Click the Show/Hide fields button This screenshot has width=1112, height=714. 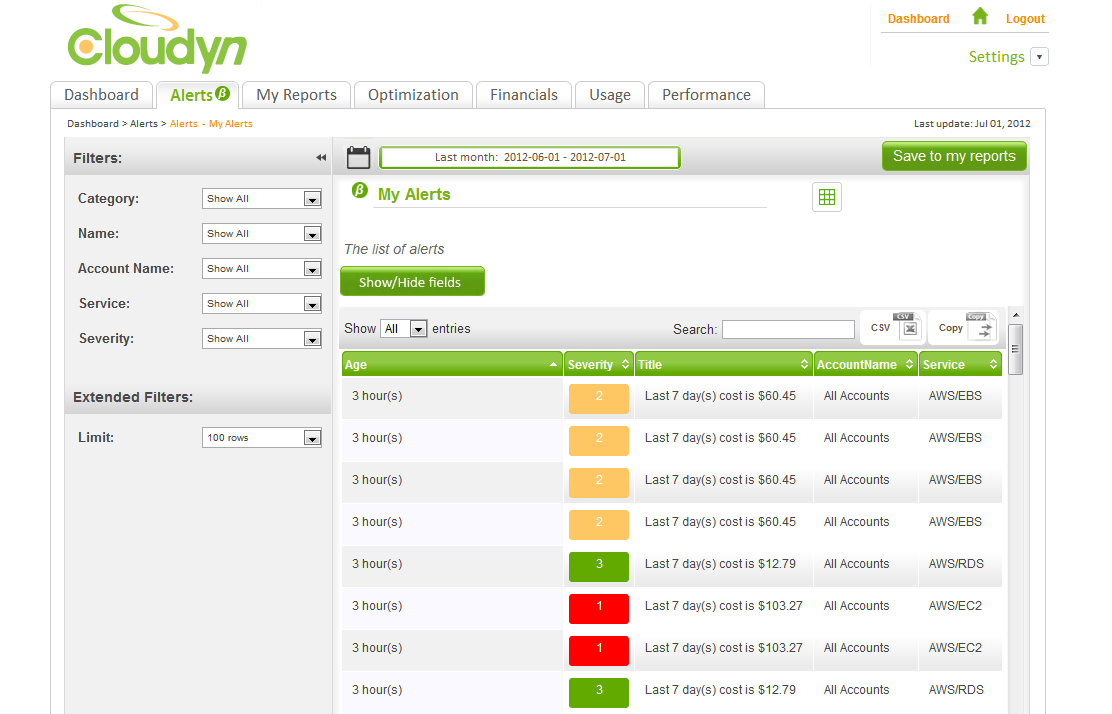[x=412, y=281]
